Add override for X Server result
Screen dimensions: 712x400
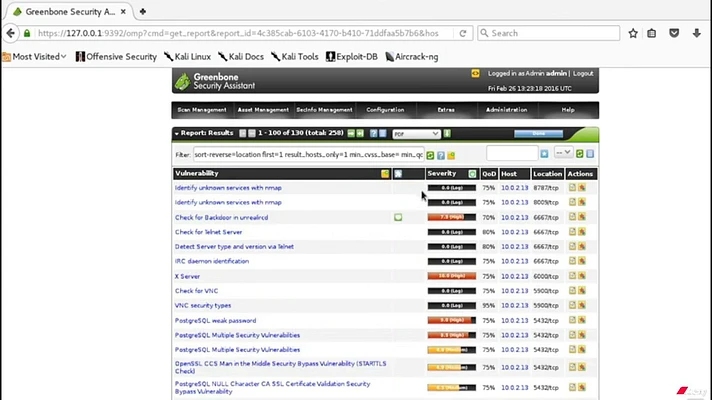pyautogui.click(x=582, y=276)
